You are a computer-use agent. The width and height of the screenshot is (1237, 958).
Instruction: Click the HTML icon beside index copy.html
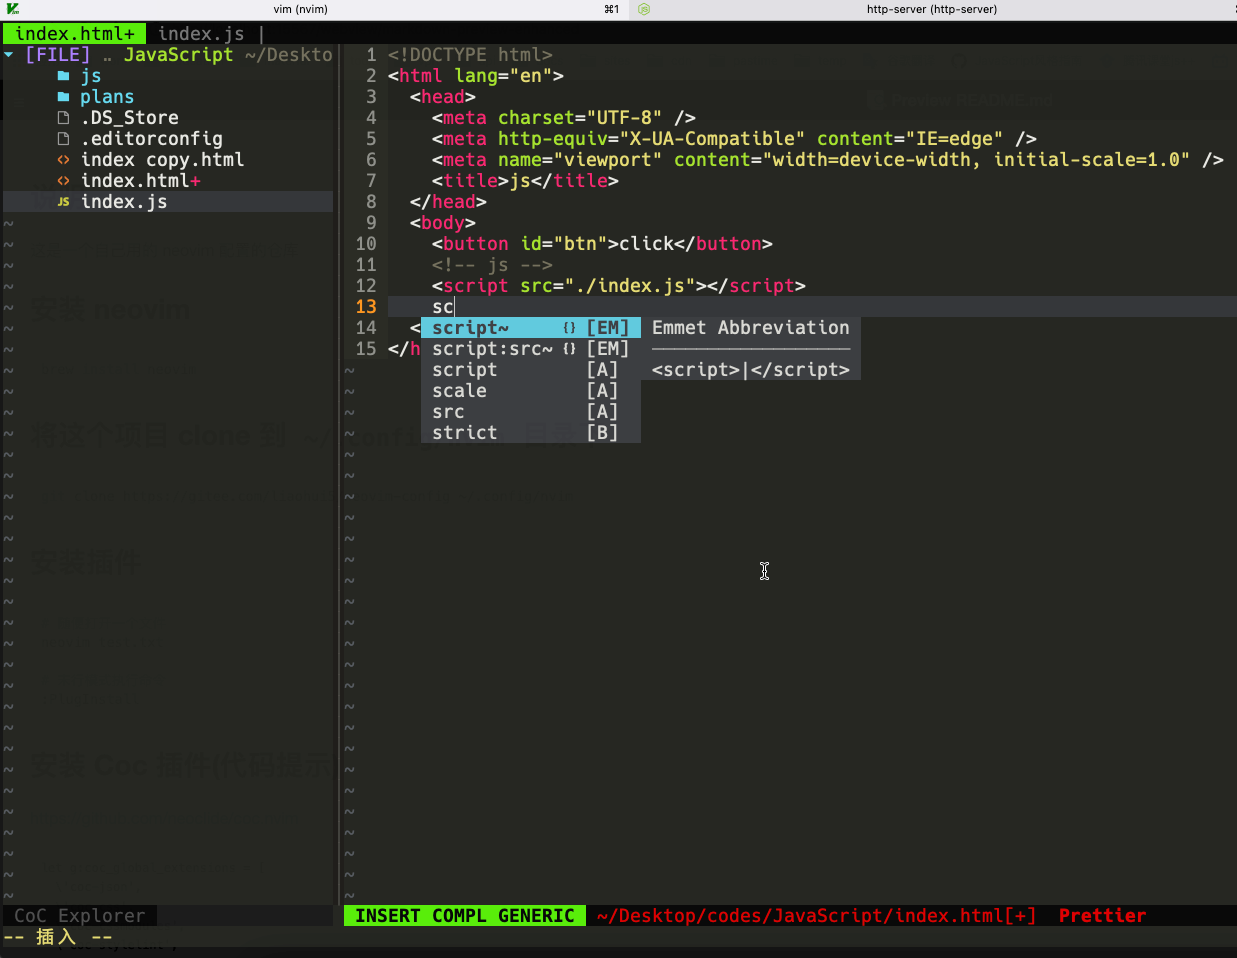pos(63,160)
